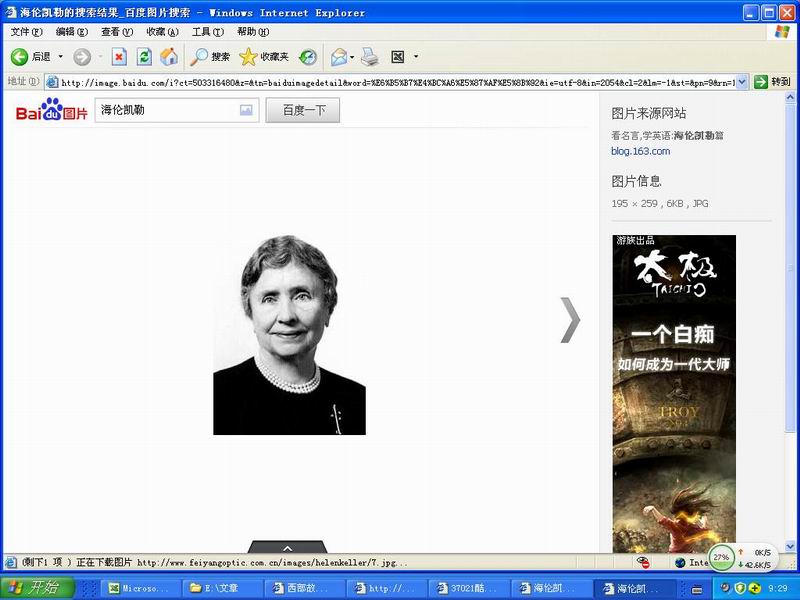The image size is (800, 600).
Task: Go to Home page via house icon
Action: (x=169, y=57)
